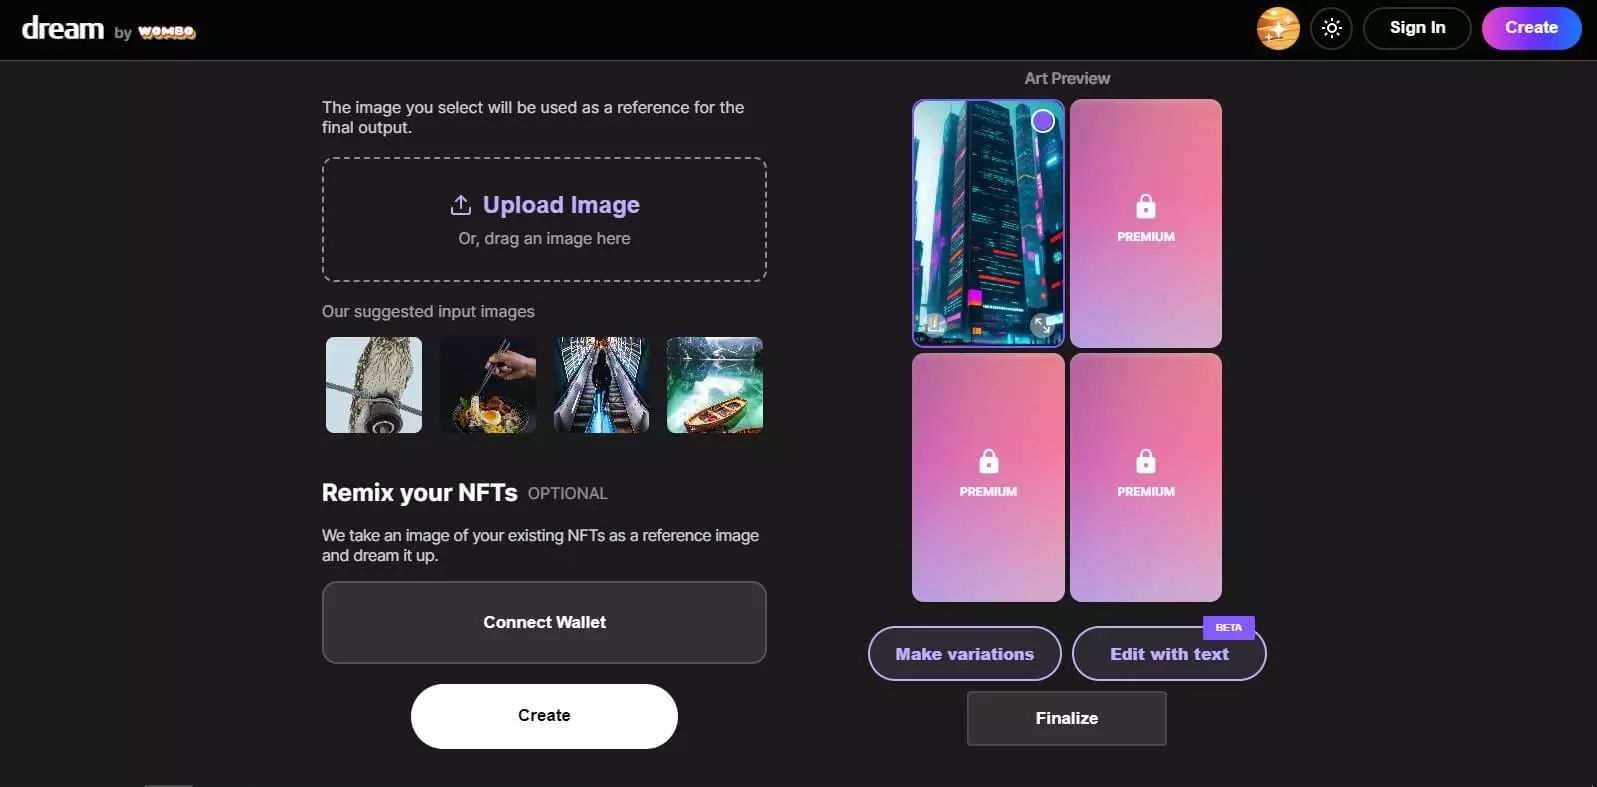Click the lock icon on bottom-left premium card
This screenshot has height=787, width=1597.
click(x=988, y=461)
